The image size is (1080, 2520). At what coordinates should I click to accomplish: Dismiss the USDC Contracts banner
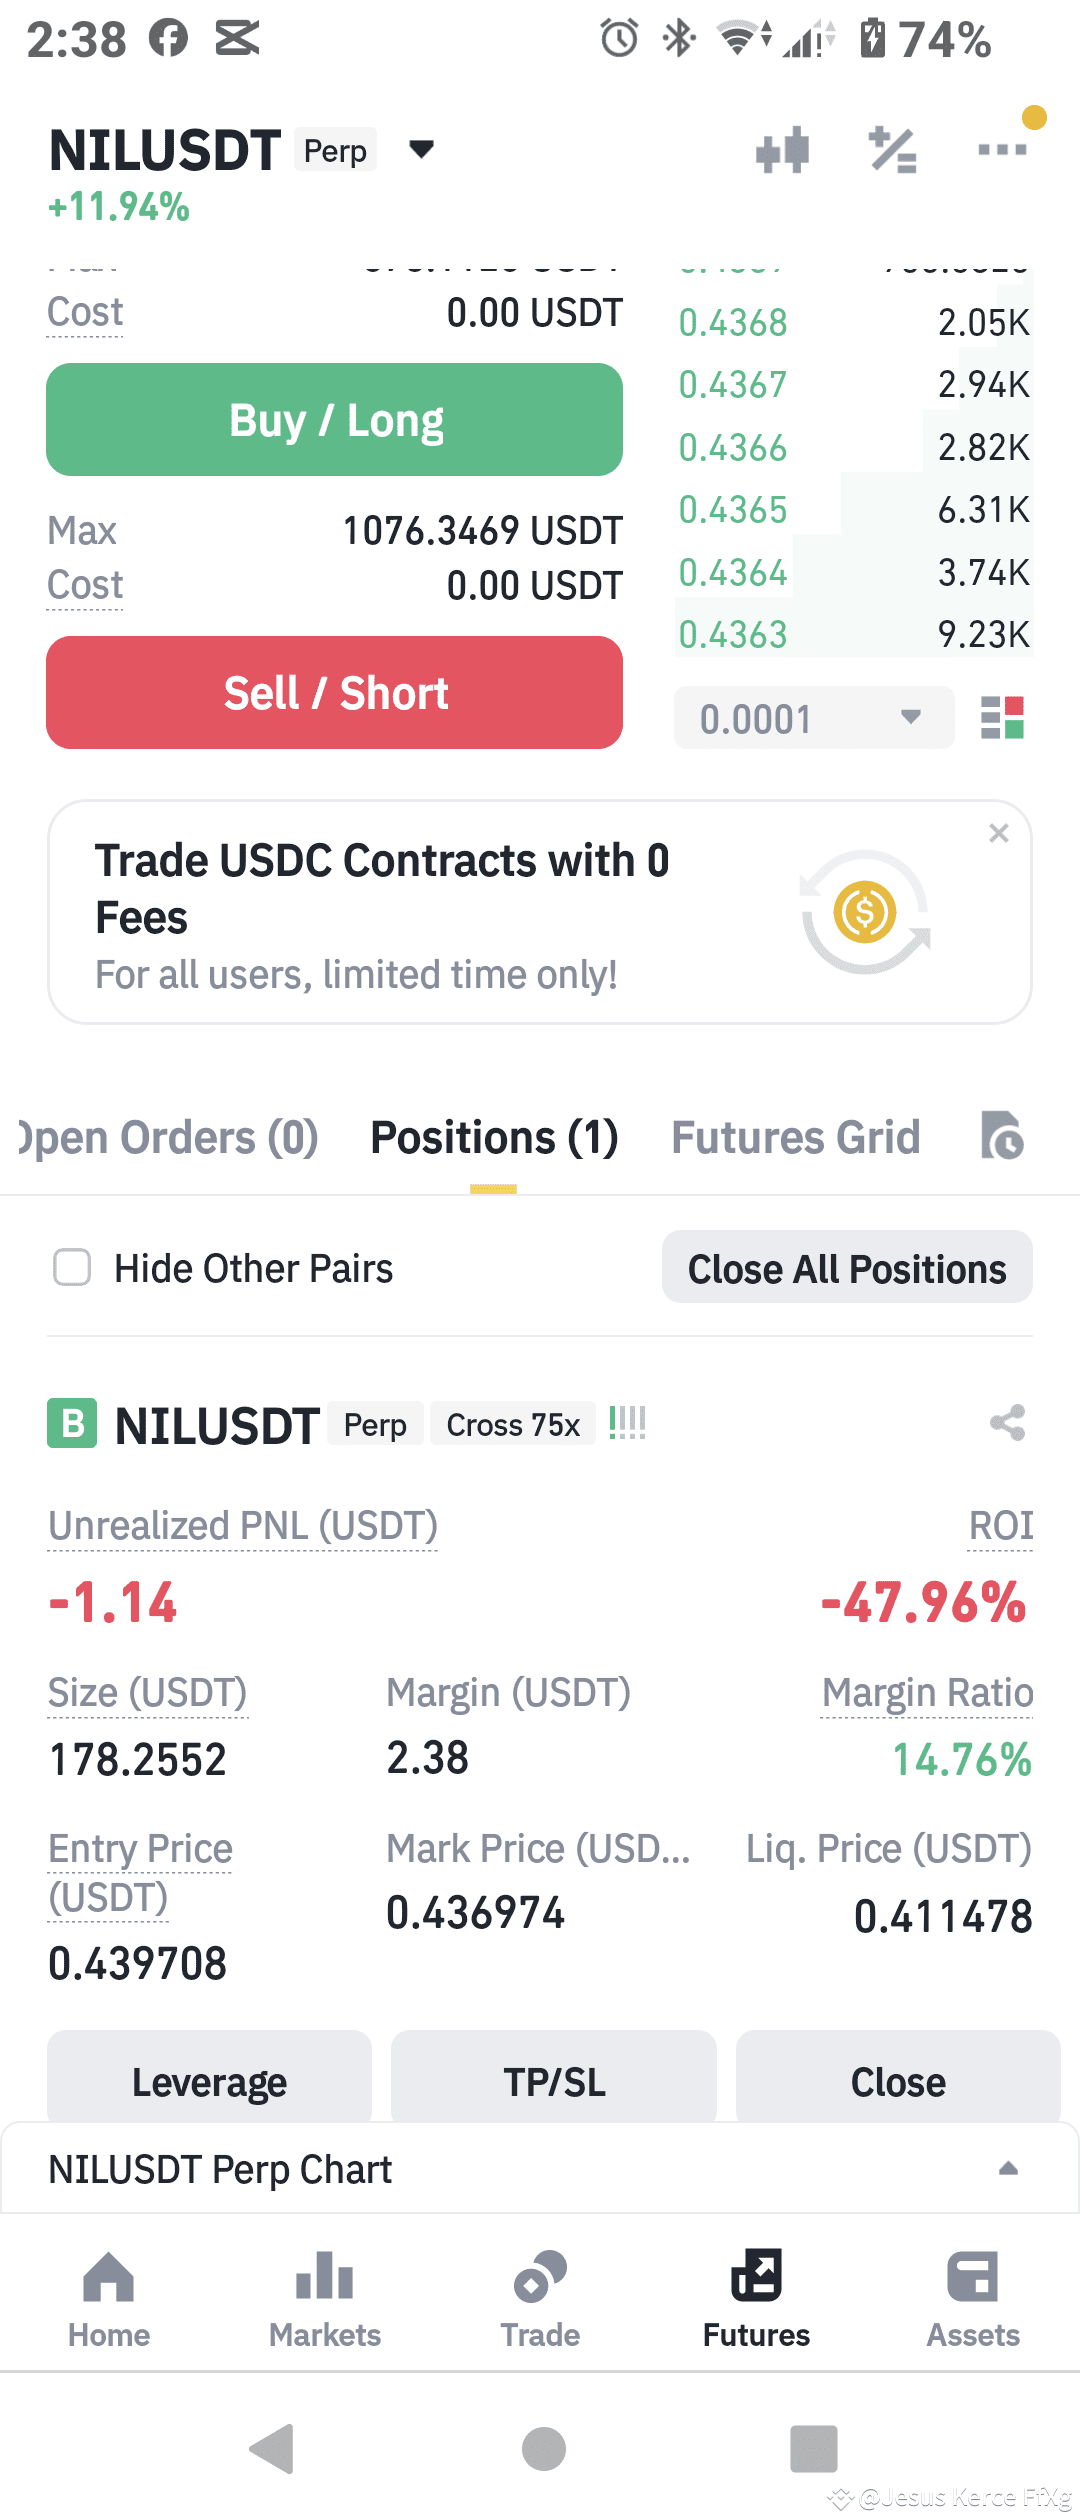pyautogui.click(x=998, y=833)
